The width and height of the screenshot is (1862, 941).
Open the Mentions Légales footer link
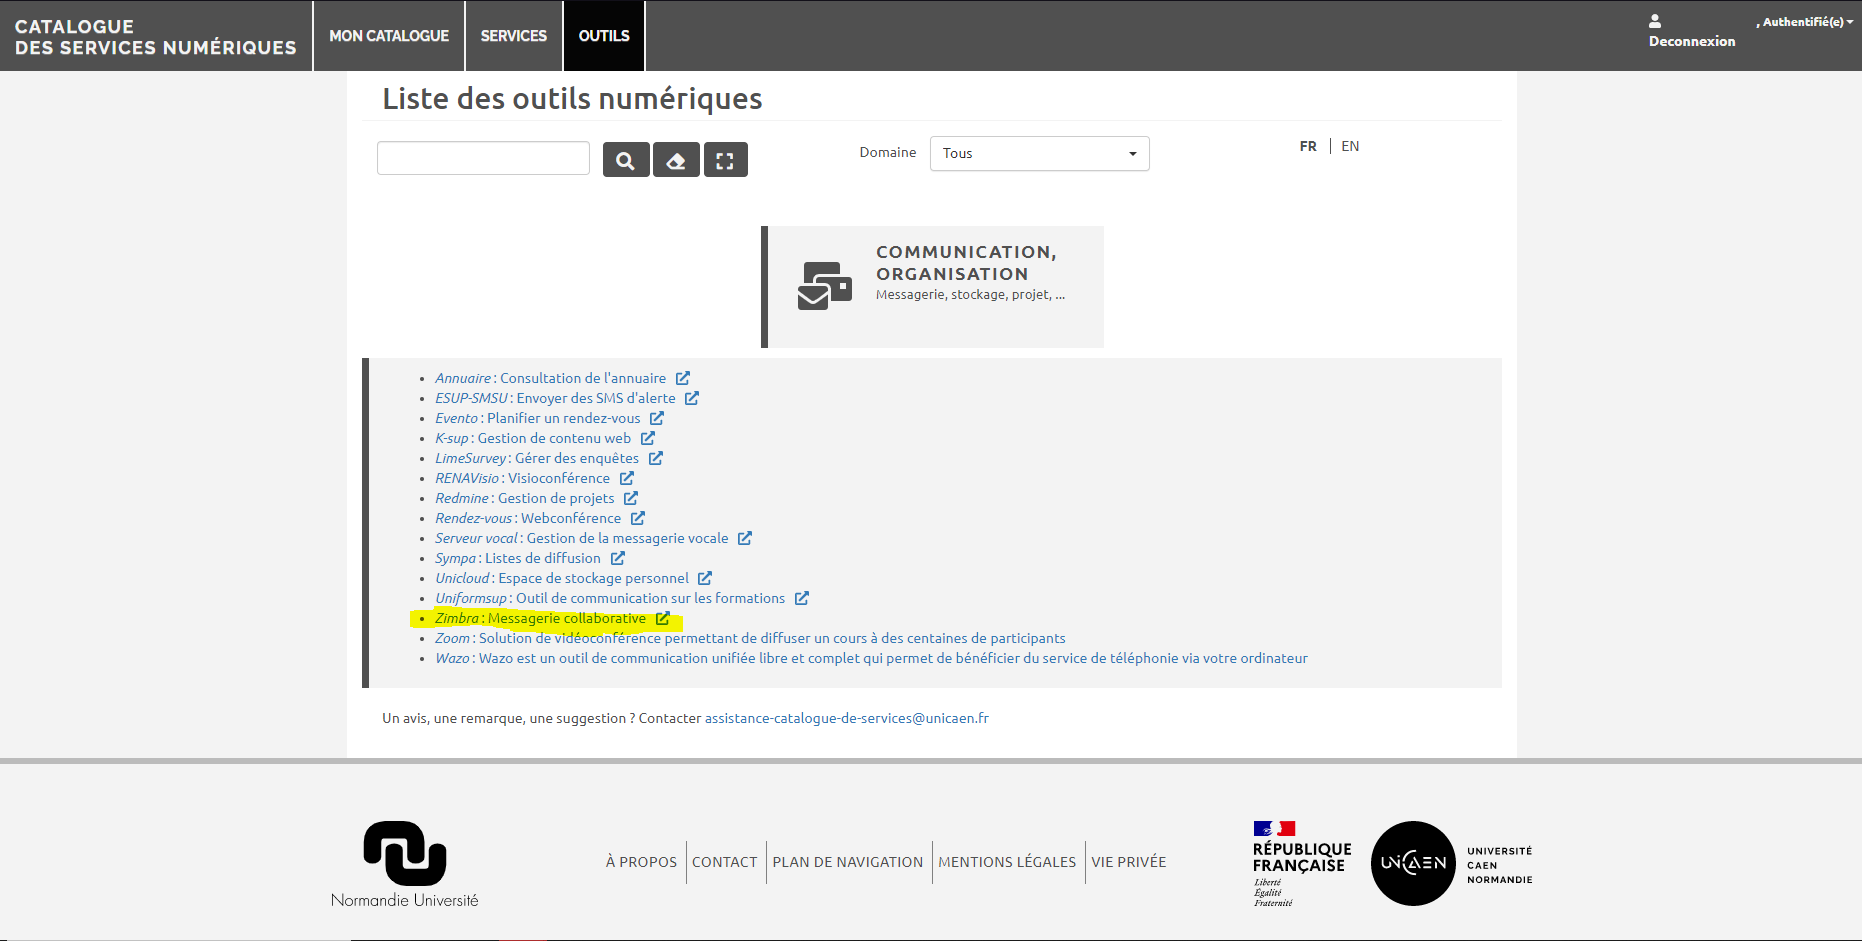(1007, 862)
